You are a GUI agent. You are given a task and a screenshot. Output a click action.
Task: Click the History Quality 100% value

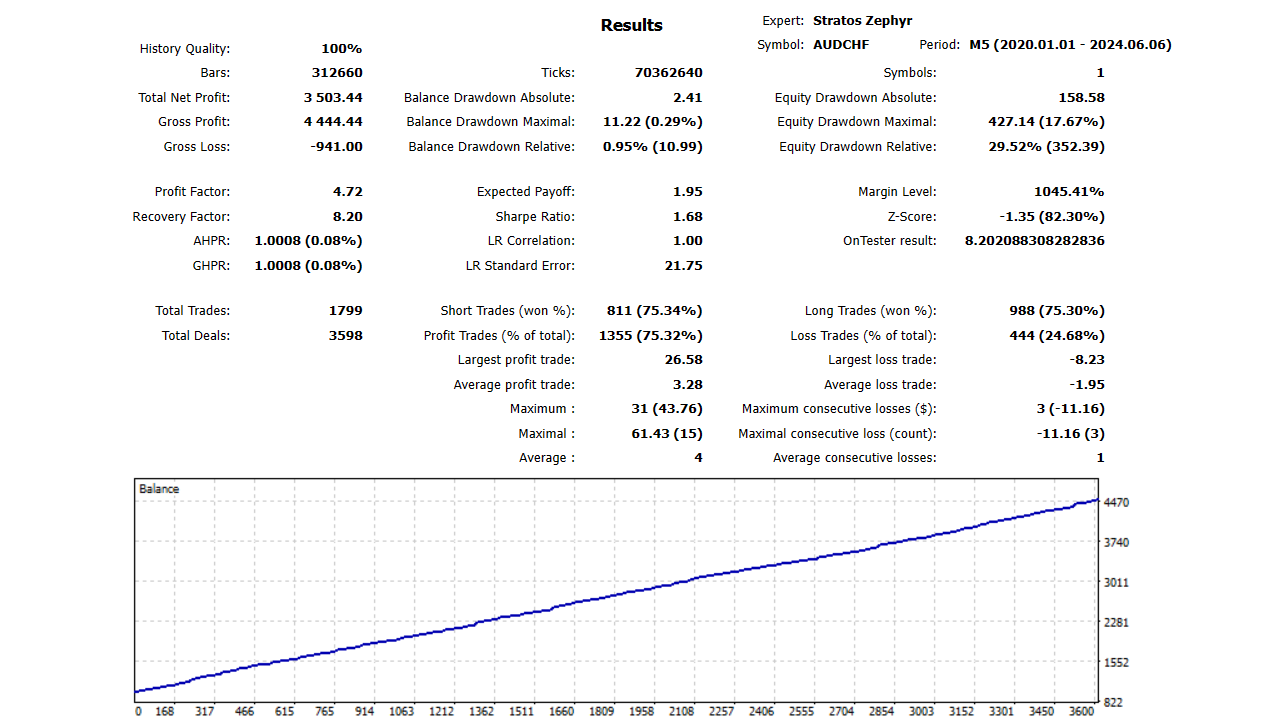coord(342,49)
